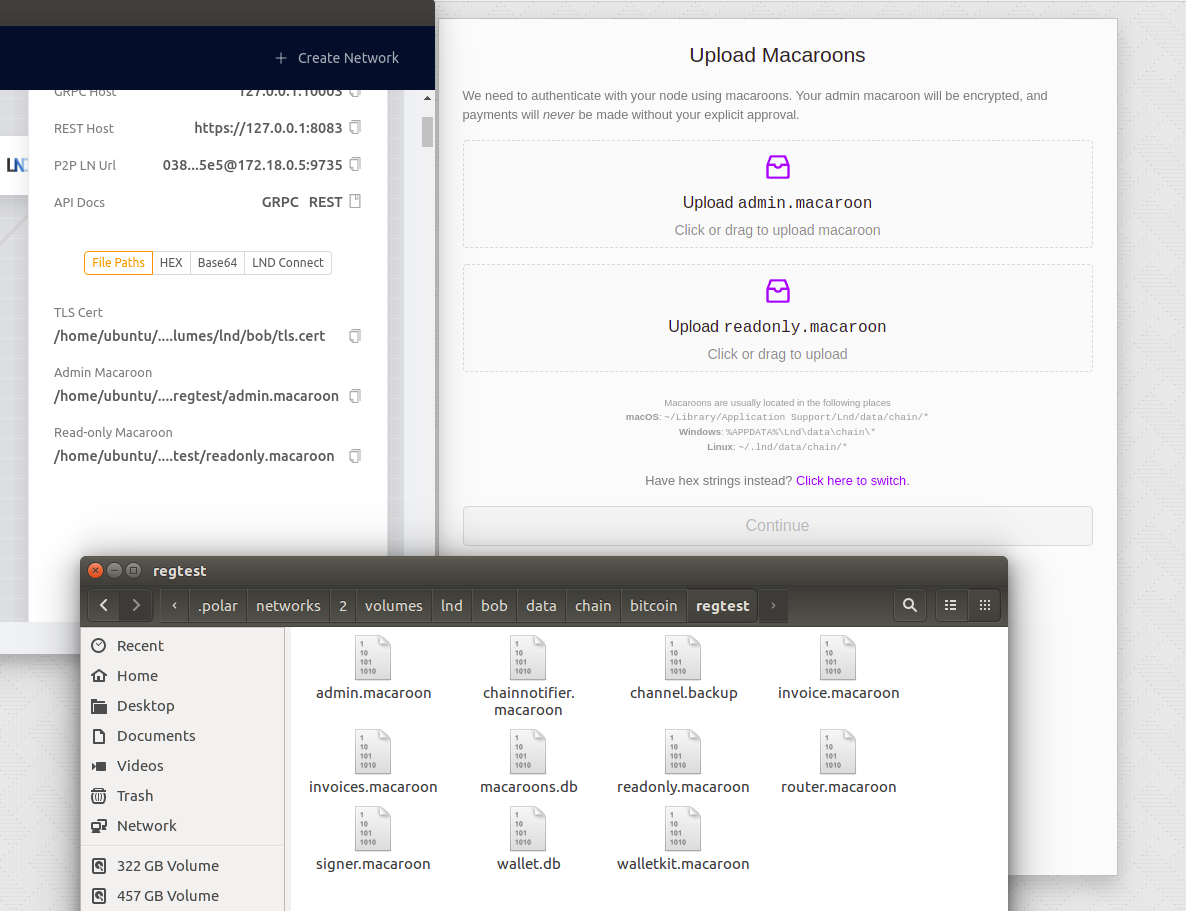The image size is (1186, 911).
Task: Select the File Paths option
Action: click(118, 263)
